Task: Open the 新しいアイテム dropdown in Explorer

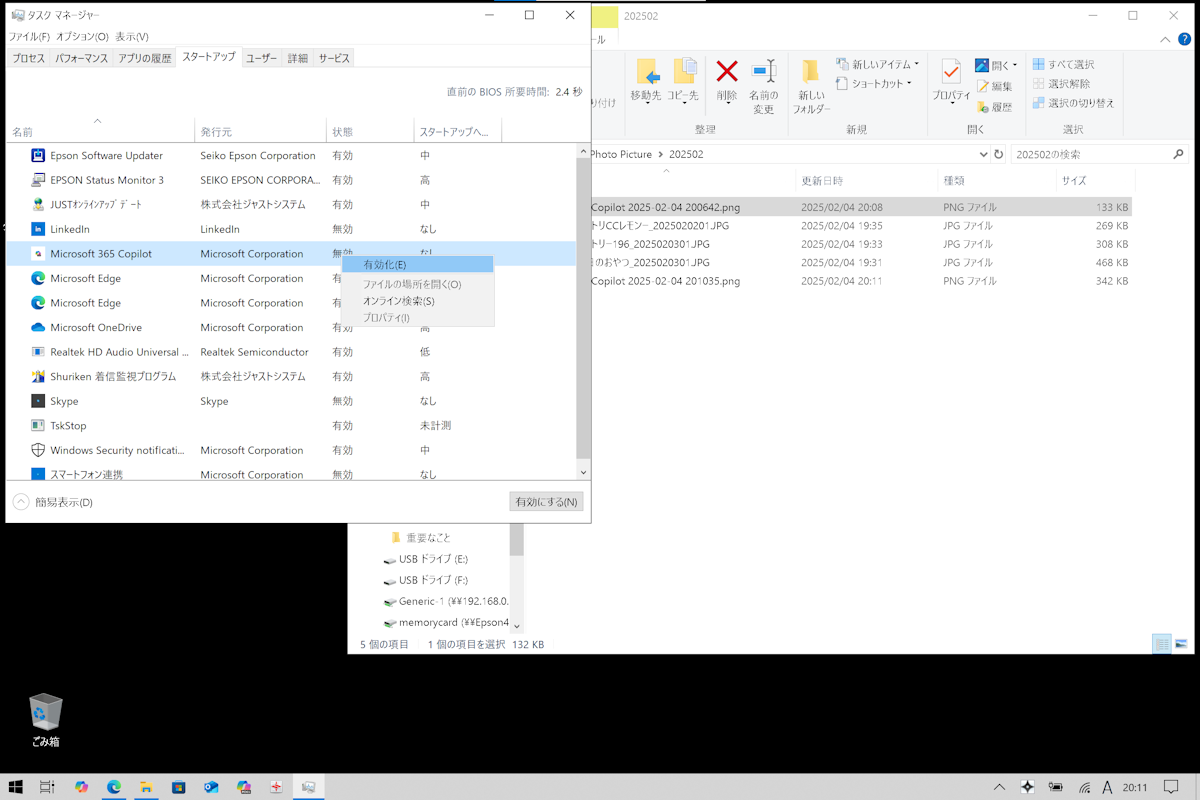Action: [x=877, y=65]
